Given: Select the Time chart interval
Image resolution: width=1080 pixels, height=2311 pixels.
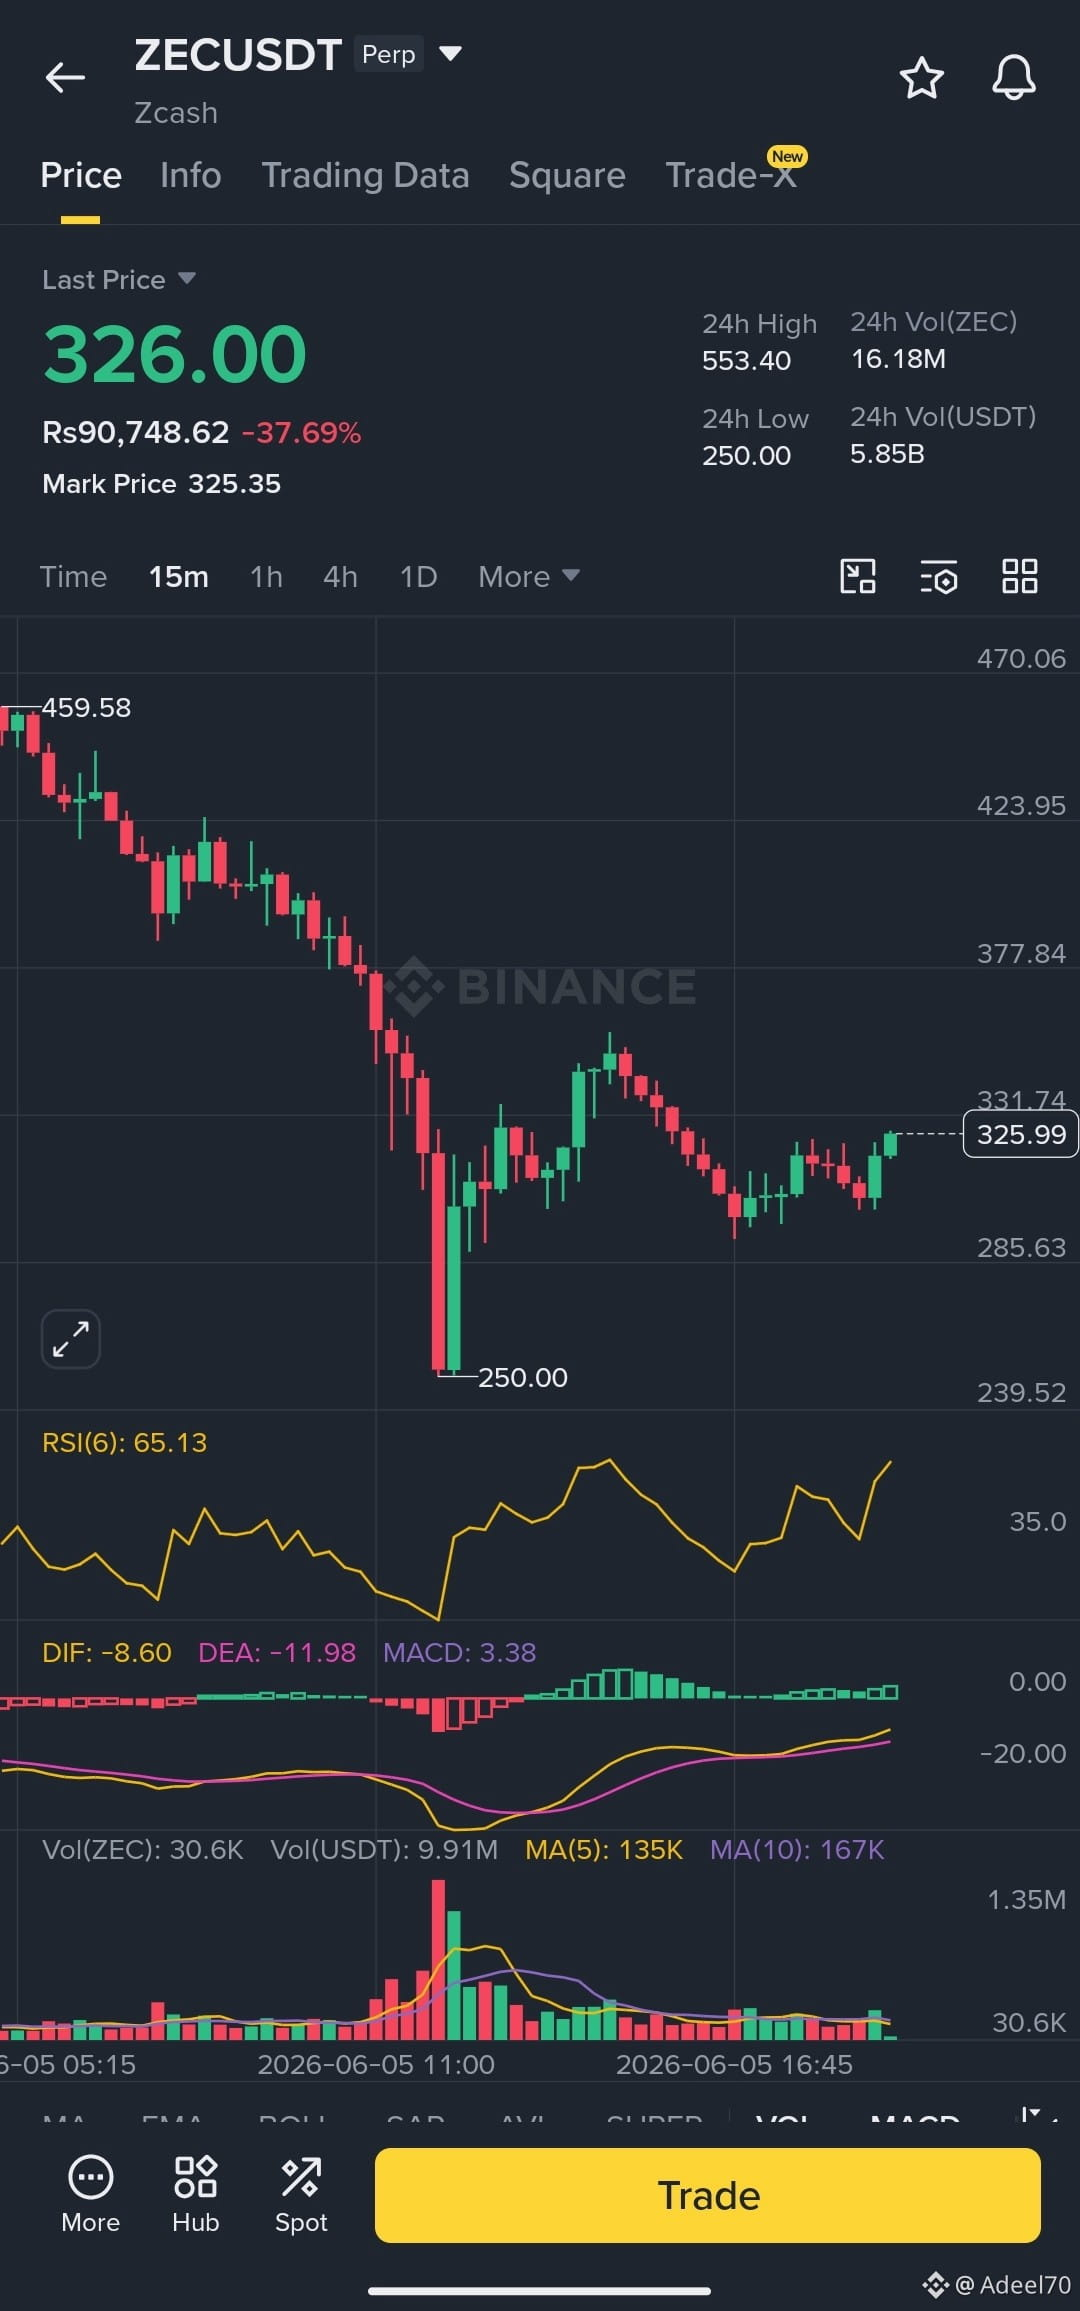Looking at the screenshot, I should click(x=73, y=577).
